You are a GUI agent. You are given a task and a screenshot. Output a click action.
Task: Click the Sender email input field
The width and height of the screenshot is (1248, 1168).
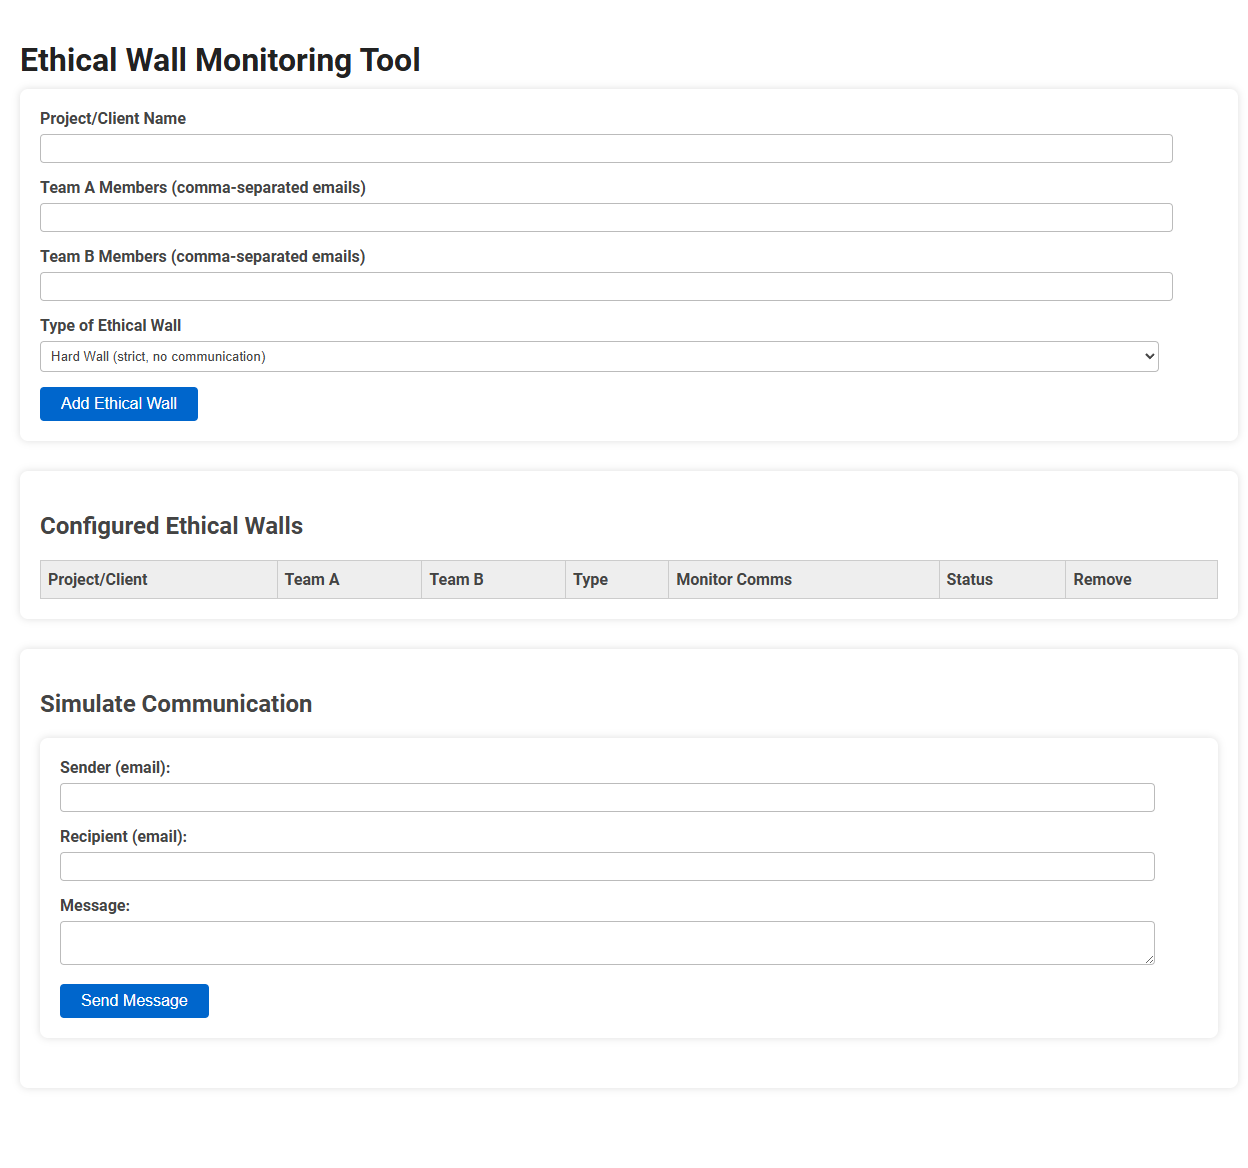coord(607,797)
